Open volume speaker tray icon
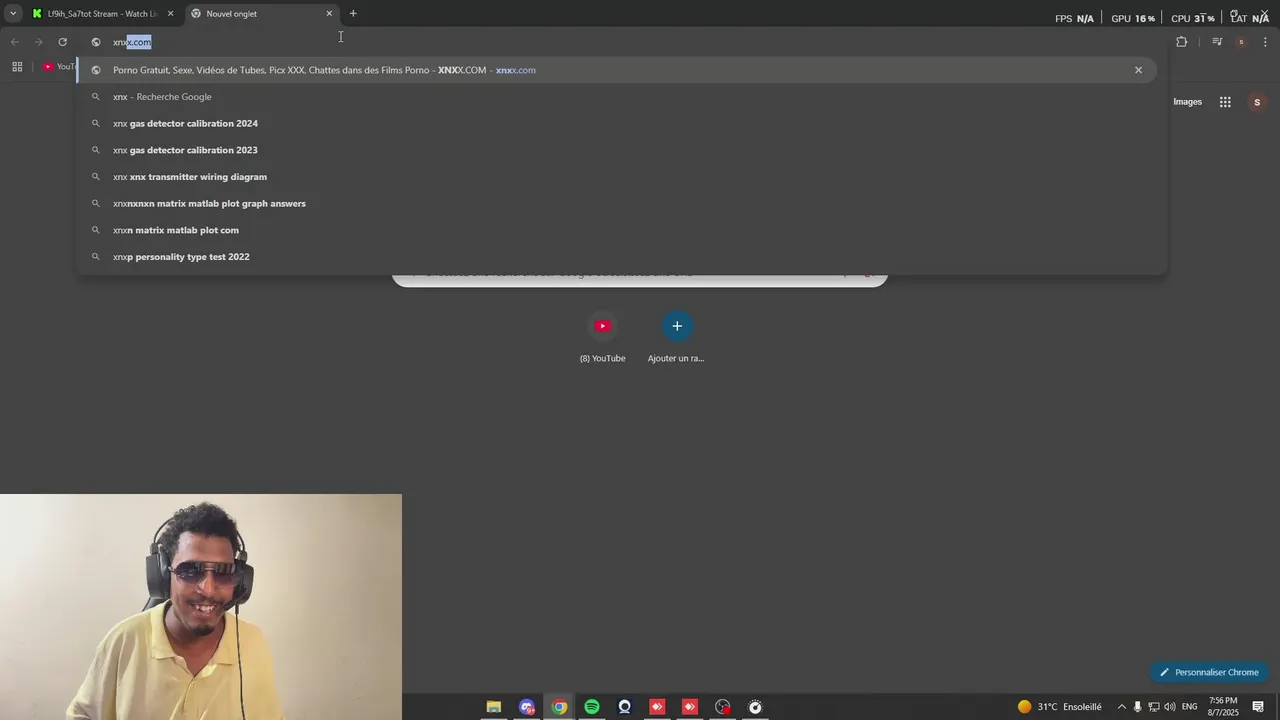The height and width of the screenshot is (720, 1280). (x=1169, y=707)
